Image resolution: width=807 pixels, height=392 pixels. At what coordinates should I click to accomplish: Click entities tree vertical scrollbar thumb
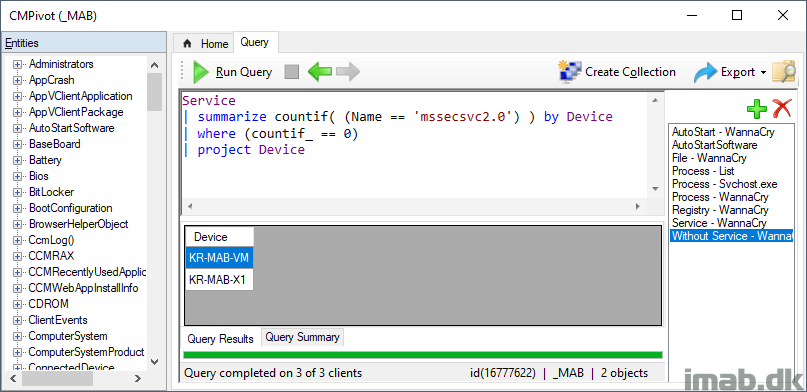[x=154, y=92]
